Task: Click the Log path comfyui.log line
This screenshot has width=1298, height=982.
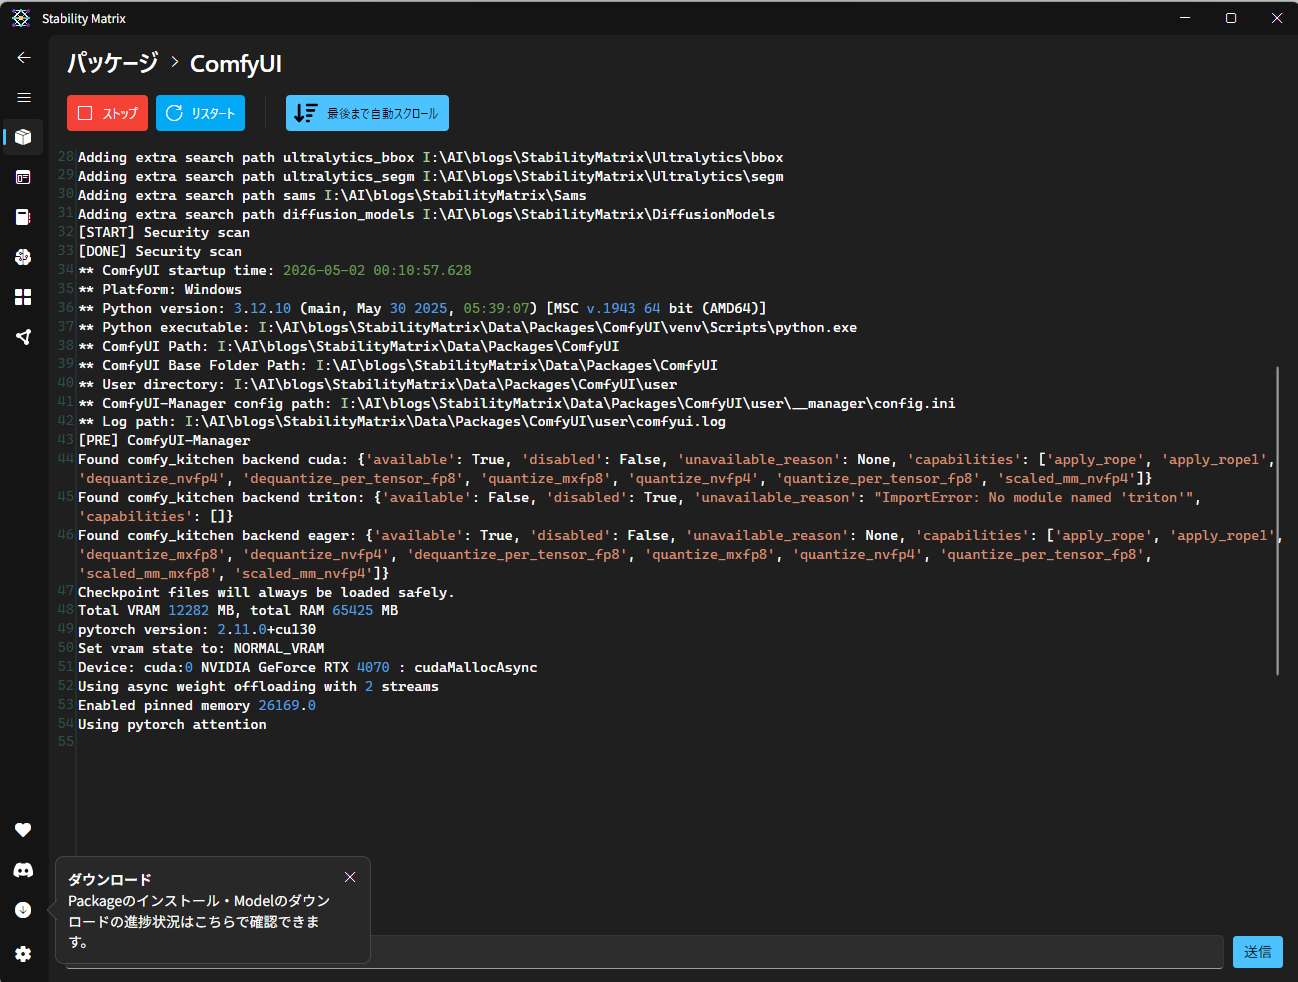Action: [402, 421]
